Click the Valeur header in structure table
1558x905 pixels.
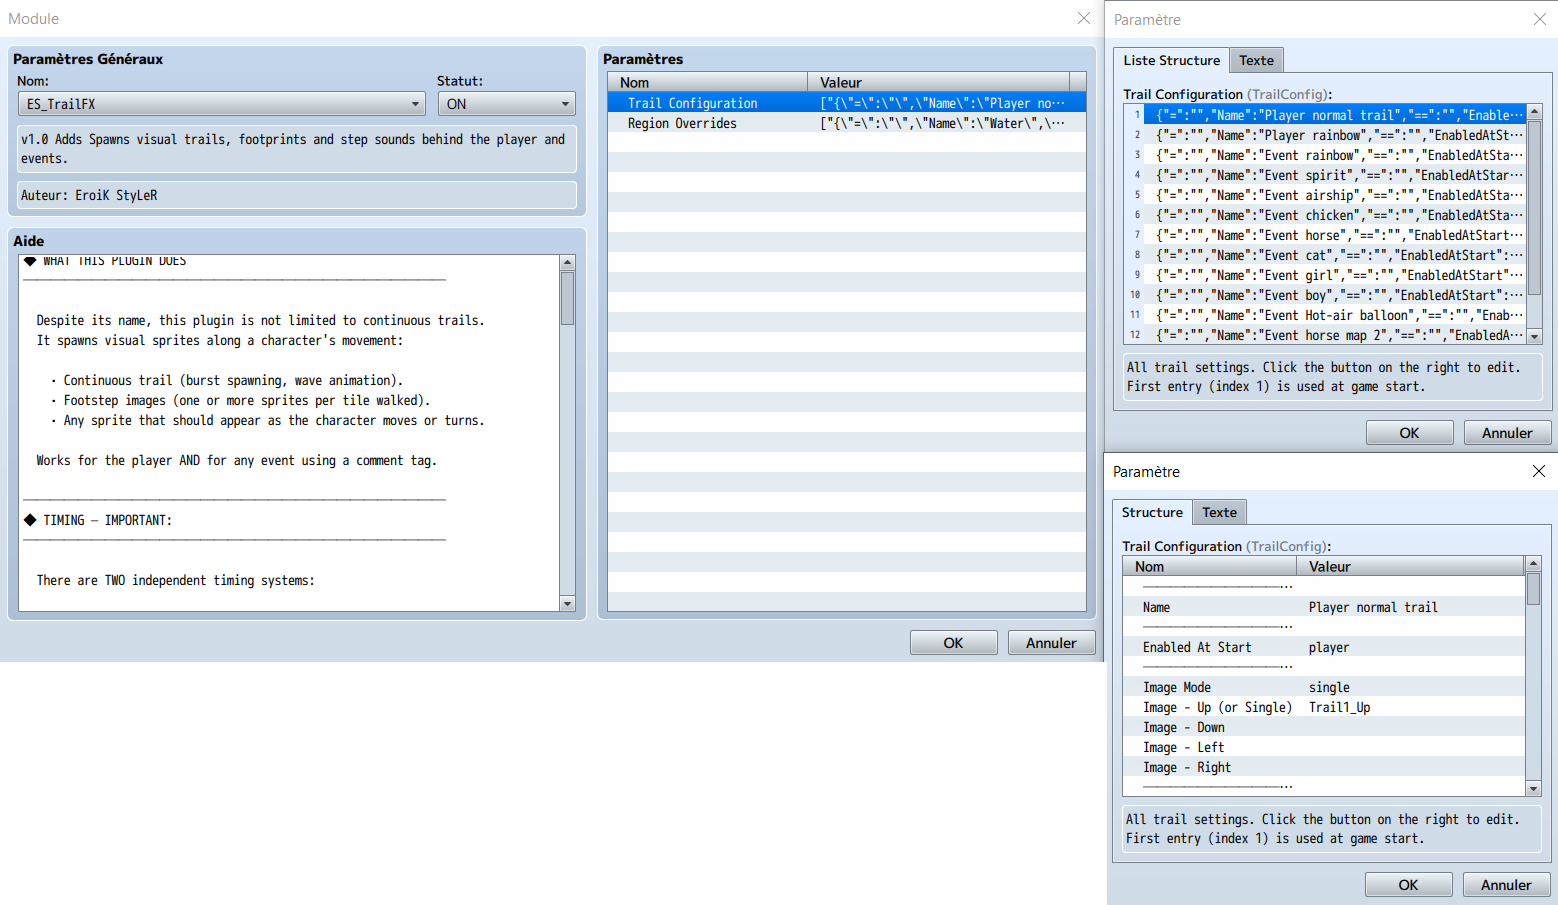tap(1410, 566)
